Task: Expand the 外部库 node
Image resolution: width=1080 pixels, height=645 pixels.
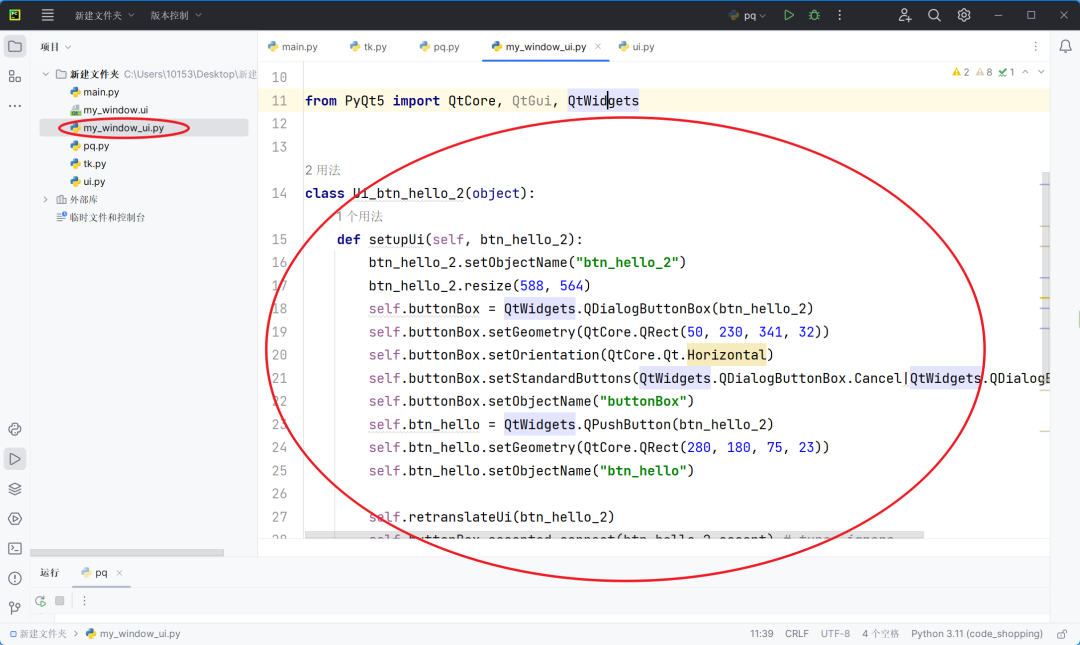Action: click(x=45, y=199)
